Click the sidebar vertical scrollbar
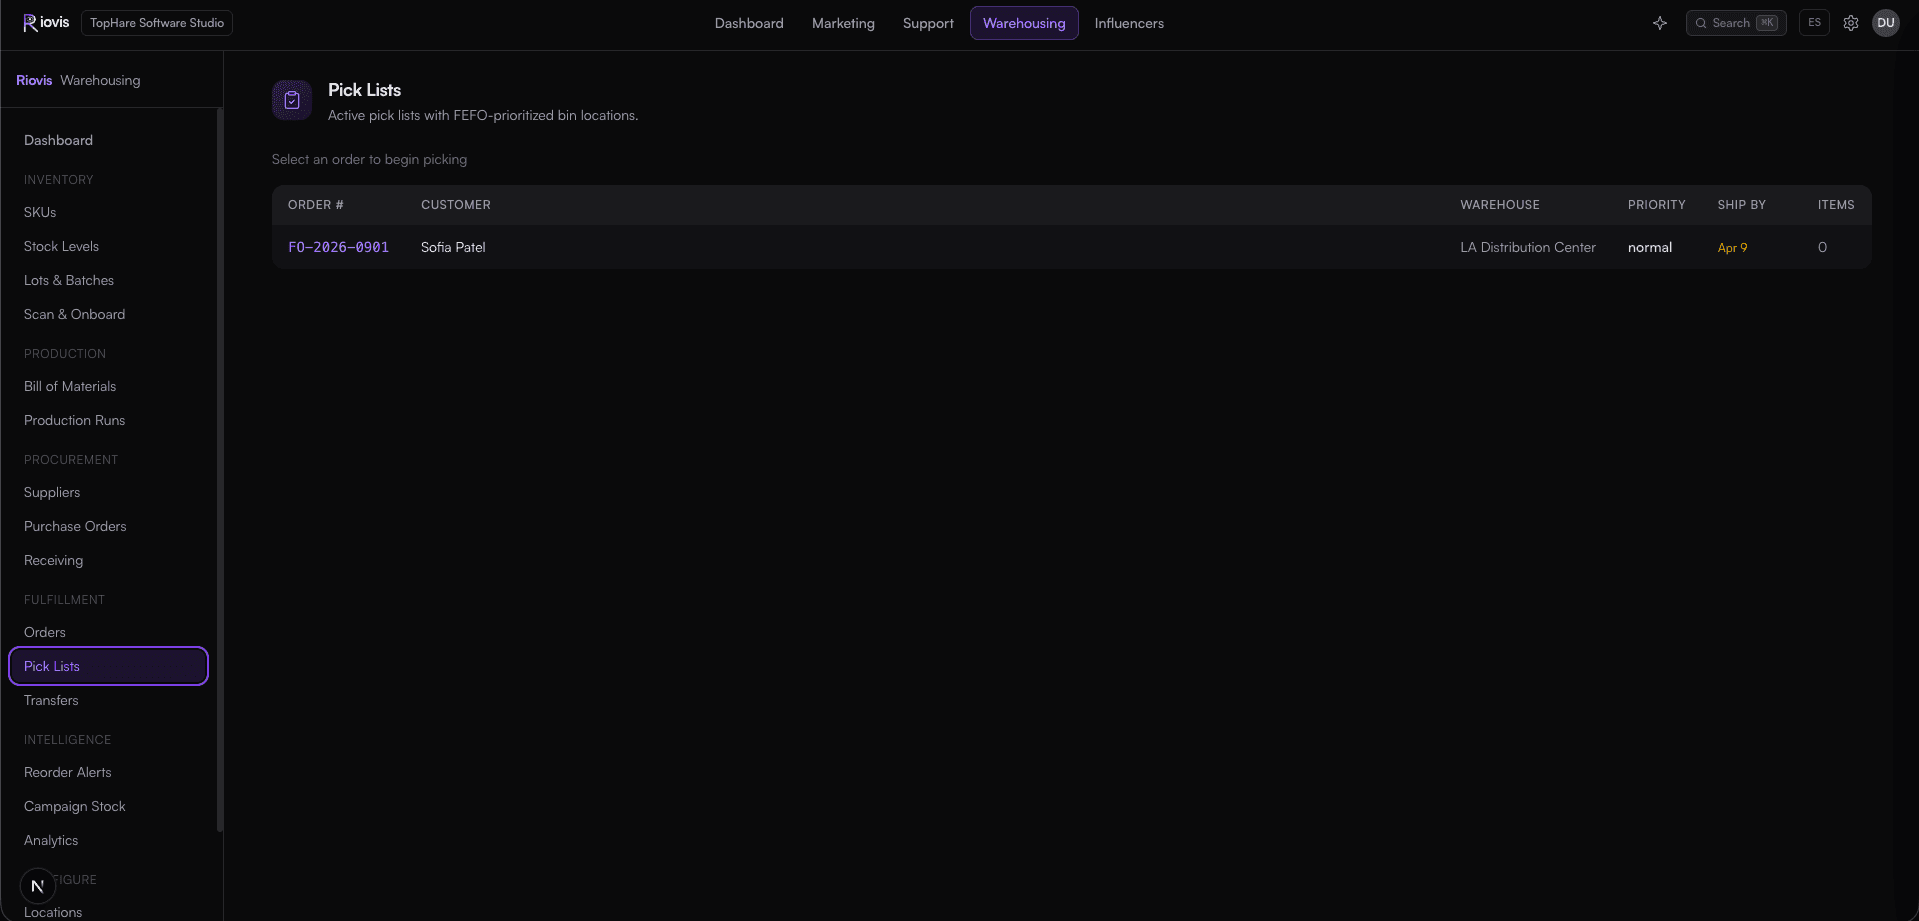 219,470
